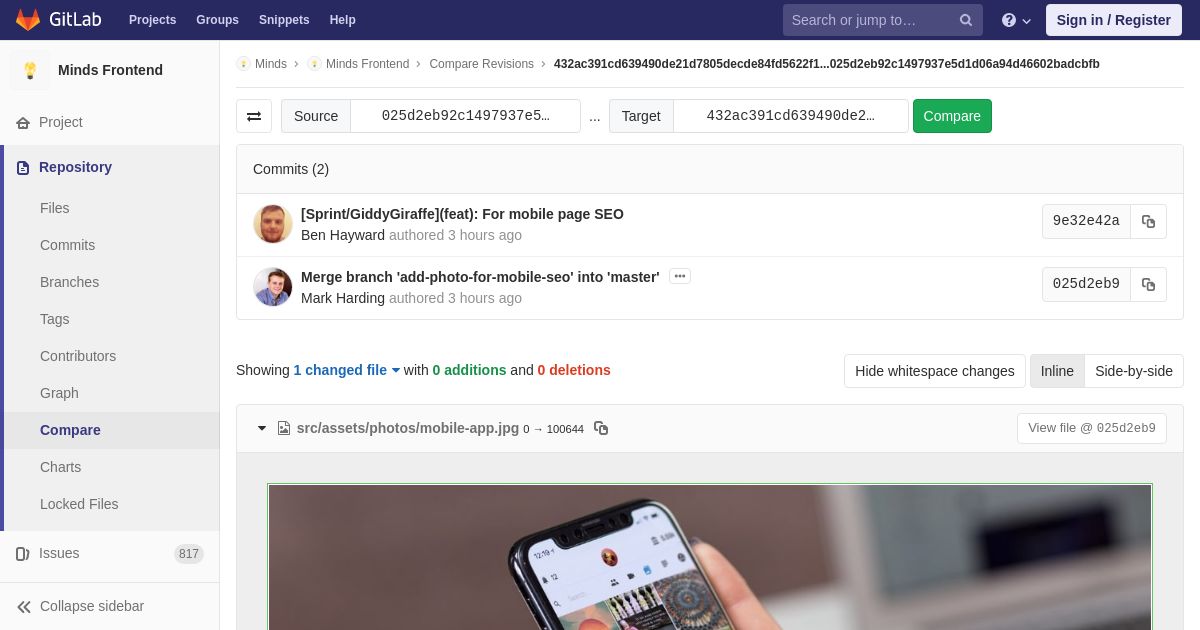Copy commit SHA 025d2eb9
The width and height of the screenshot is (1200, 630).
coord(1148,285)
